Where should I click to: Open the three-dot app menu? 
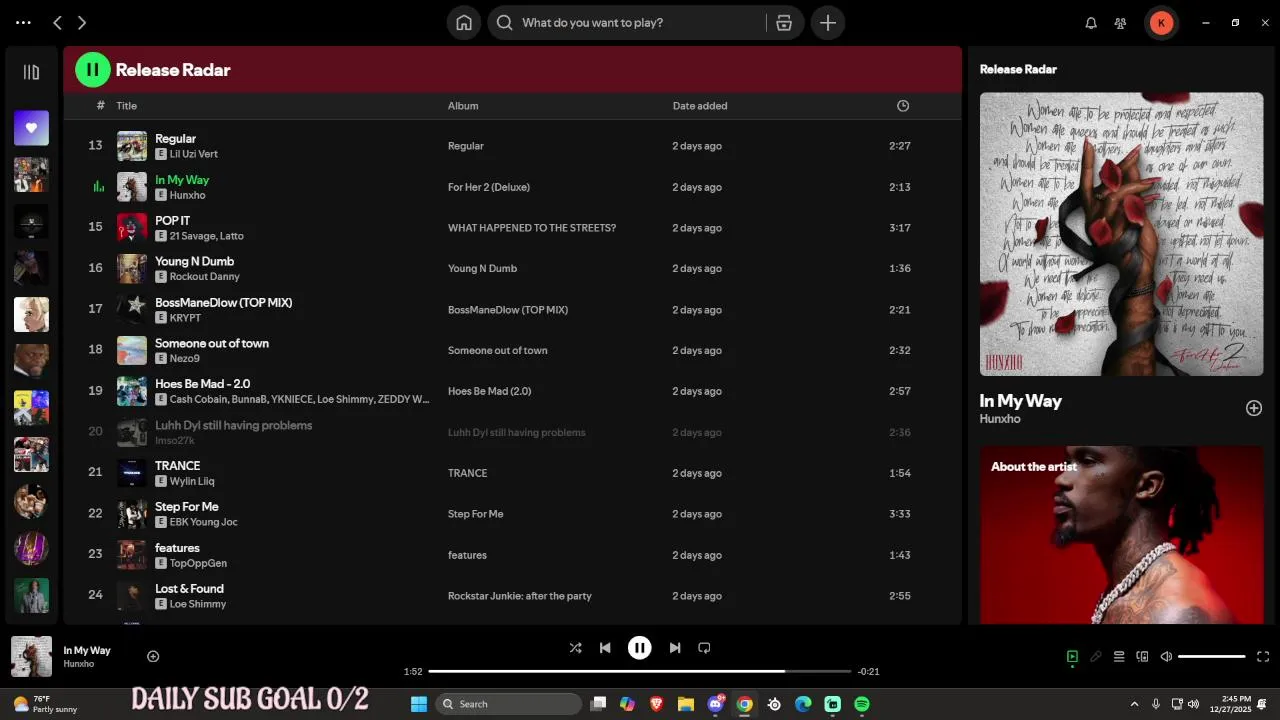coord(23,22)
